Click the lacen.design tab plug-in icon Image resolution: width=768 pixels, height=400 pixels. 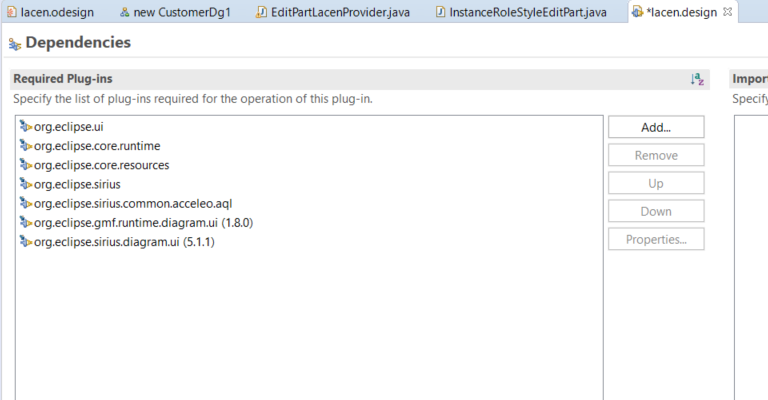(x=637, y=11)
